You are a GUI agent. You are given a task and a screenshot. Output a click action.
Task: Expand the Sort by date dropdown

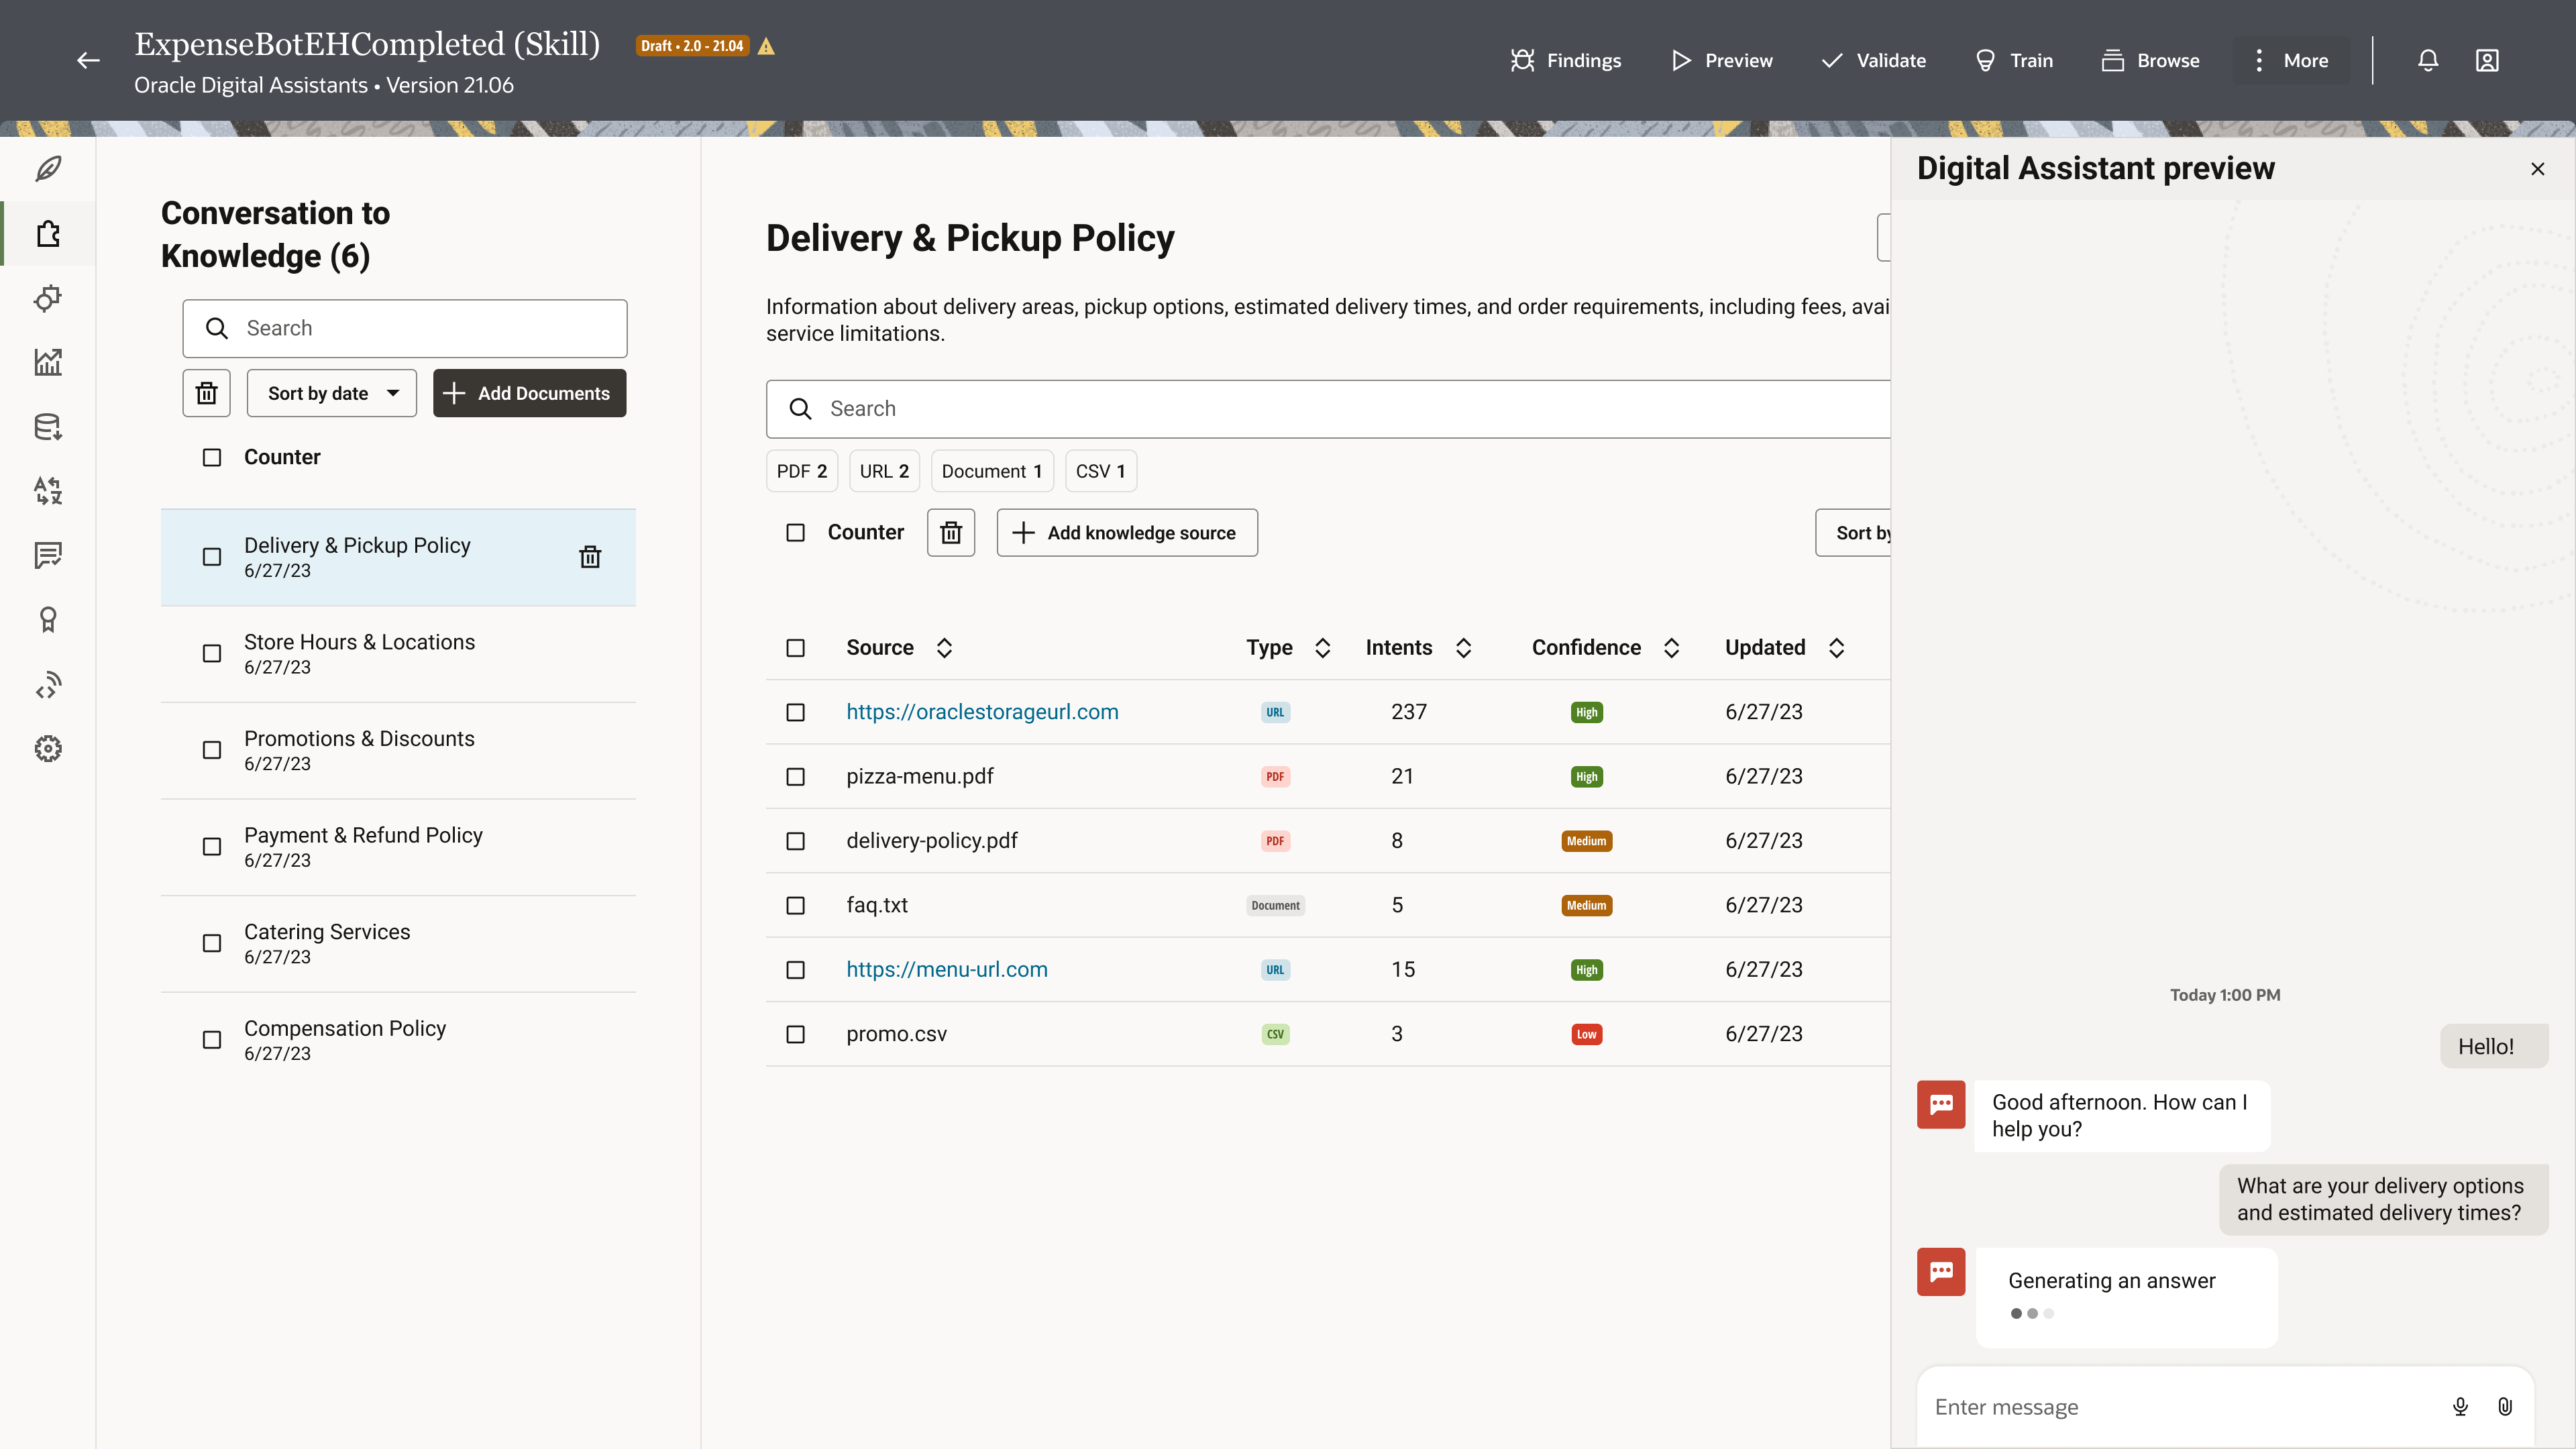click(332, 393)
